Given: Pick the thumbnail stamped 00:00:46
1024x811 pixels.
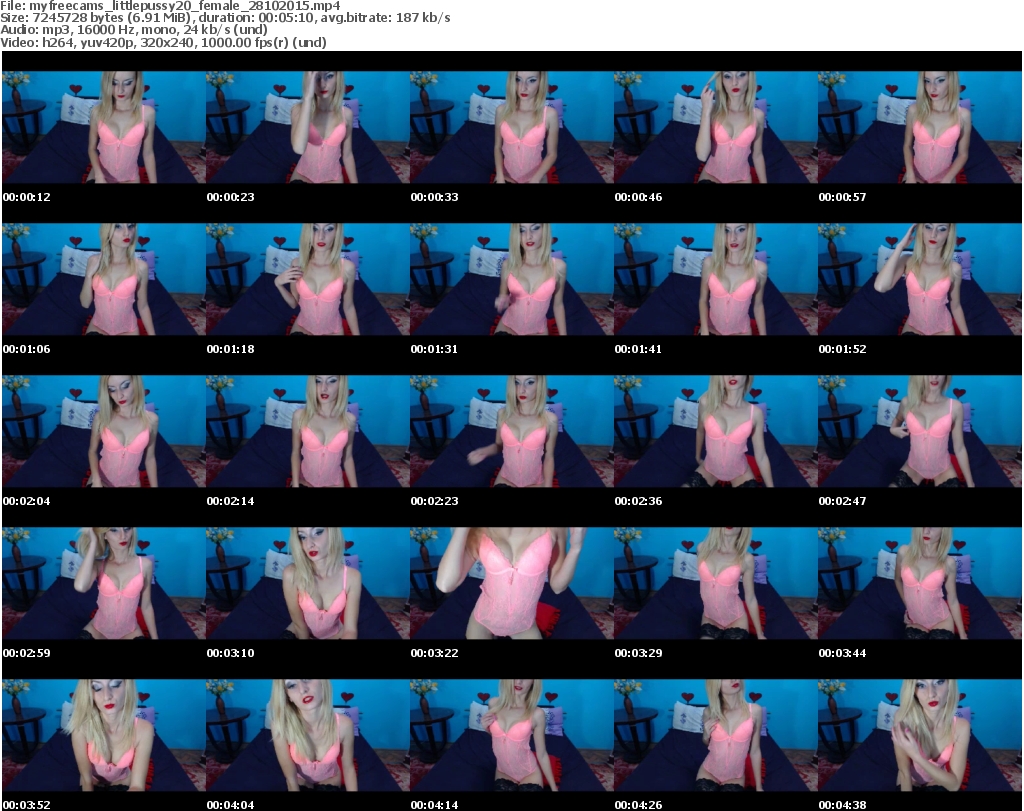Looking at the screenshot, I should (x=715, y=127).
